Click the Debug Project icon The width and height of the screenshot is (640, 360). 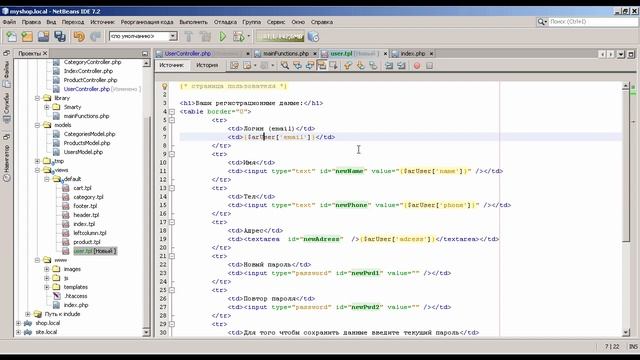(x=238, y=37)
